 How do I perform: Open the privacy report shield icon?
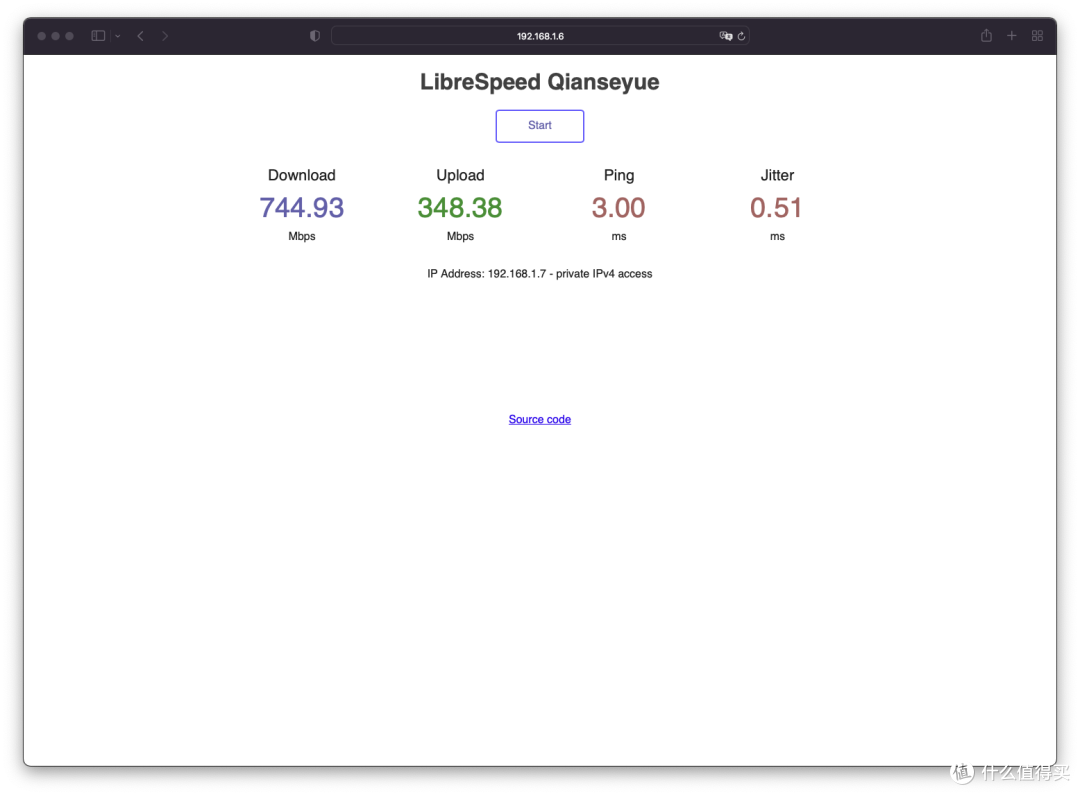[x=315, y=36]
